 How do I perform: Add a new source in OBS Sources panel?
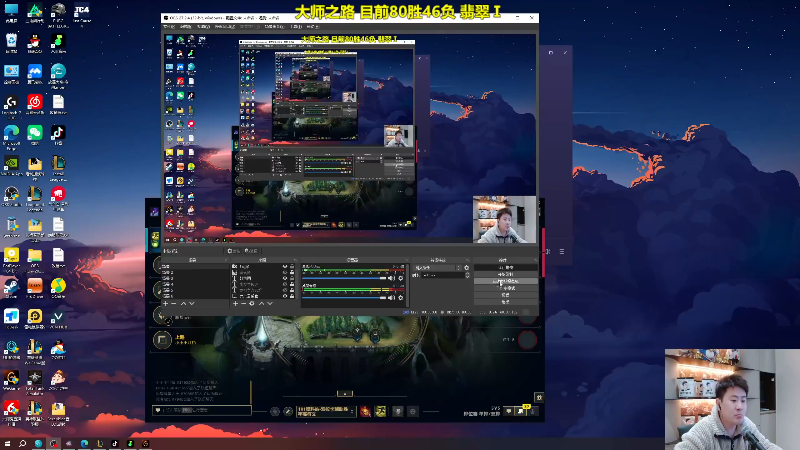[235, 304]
